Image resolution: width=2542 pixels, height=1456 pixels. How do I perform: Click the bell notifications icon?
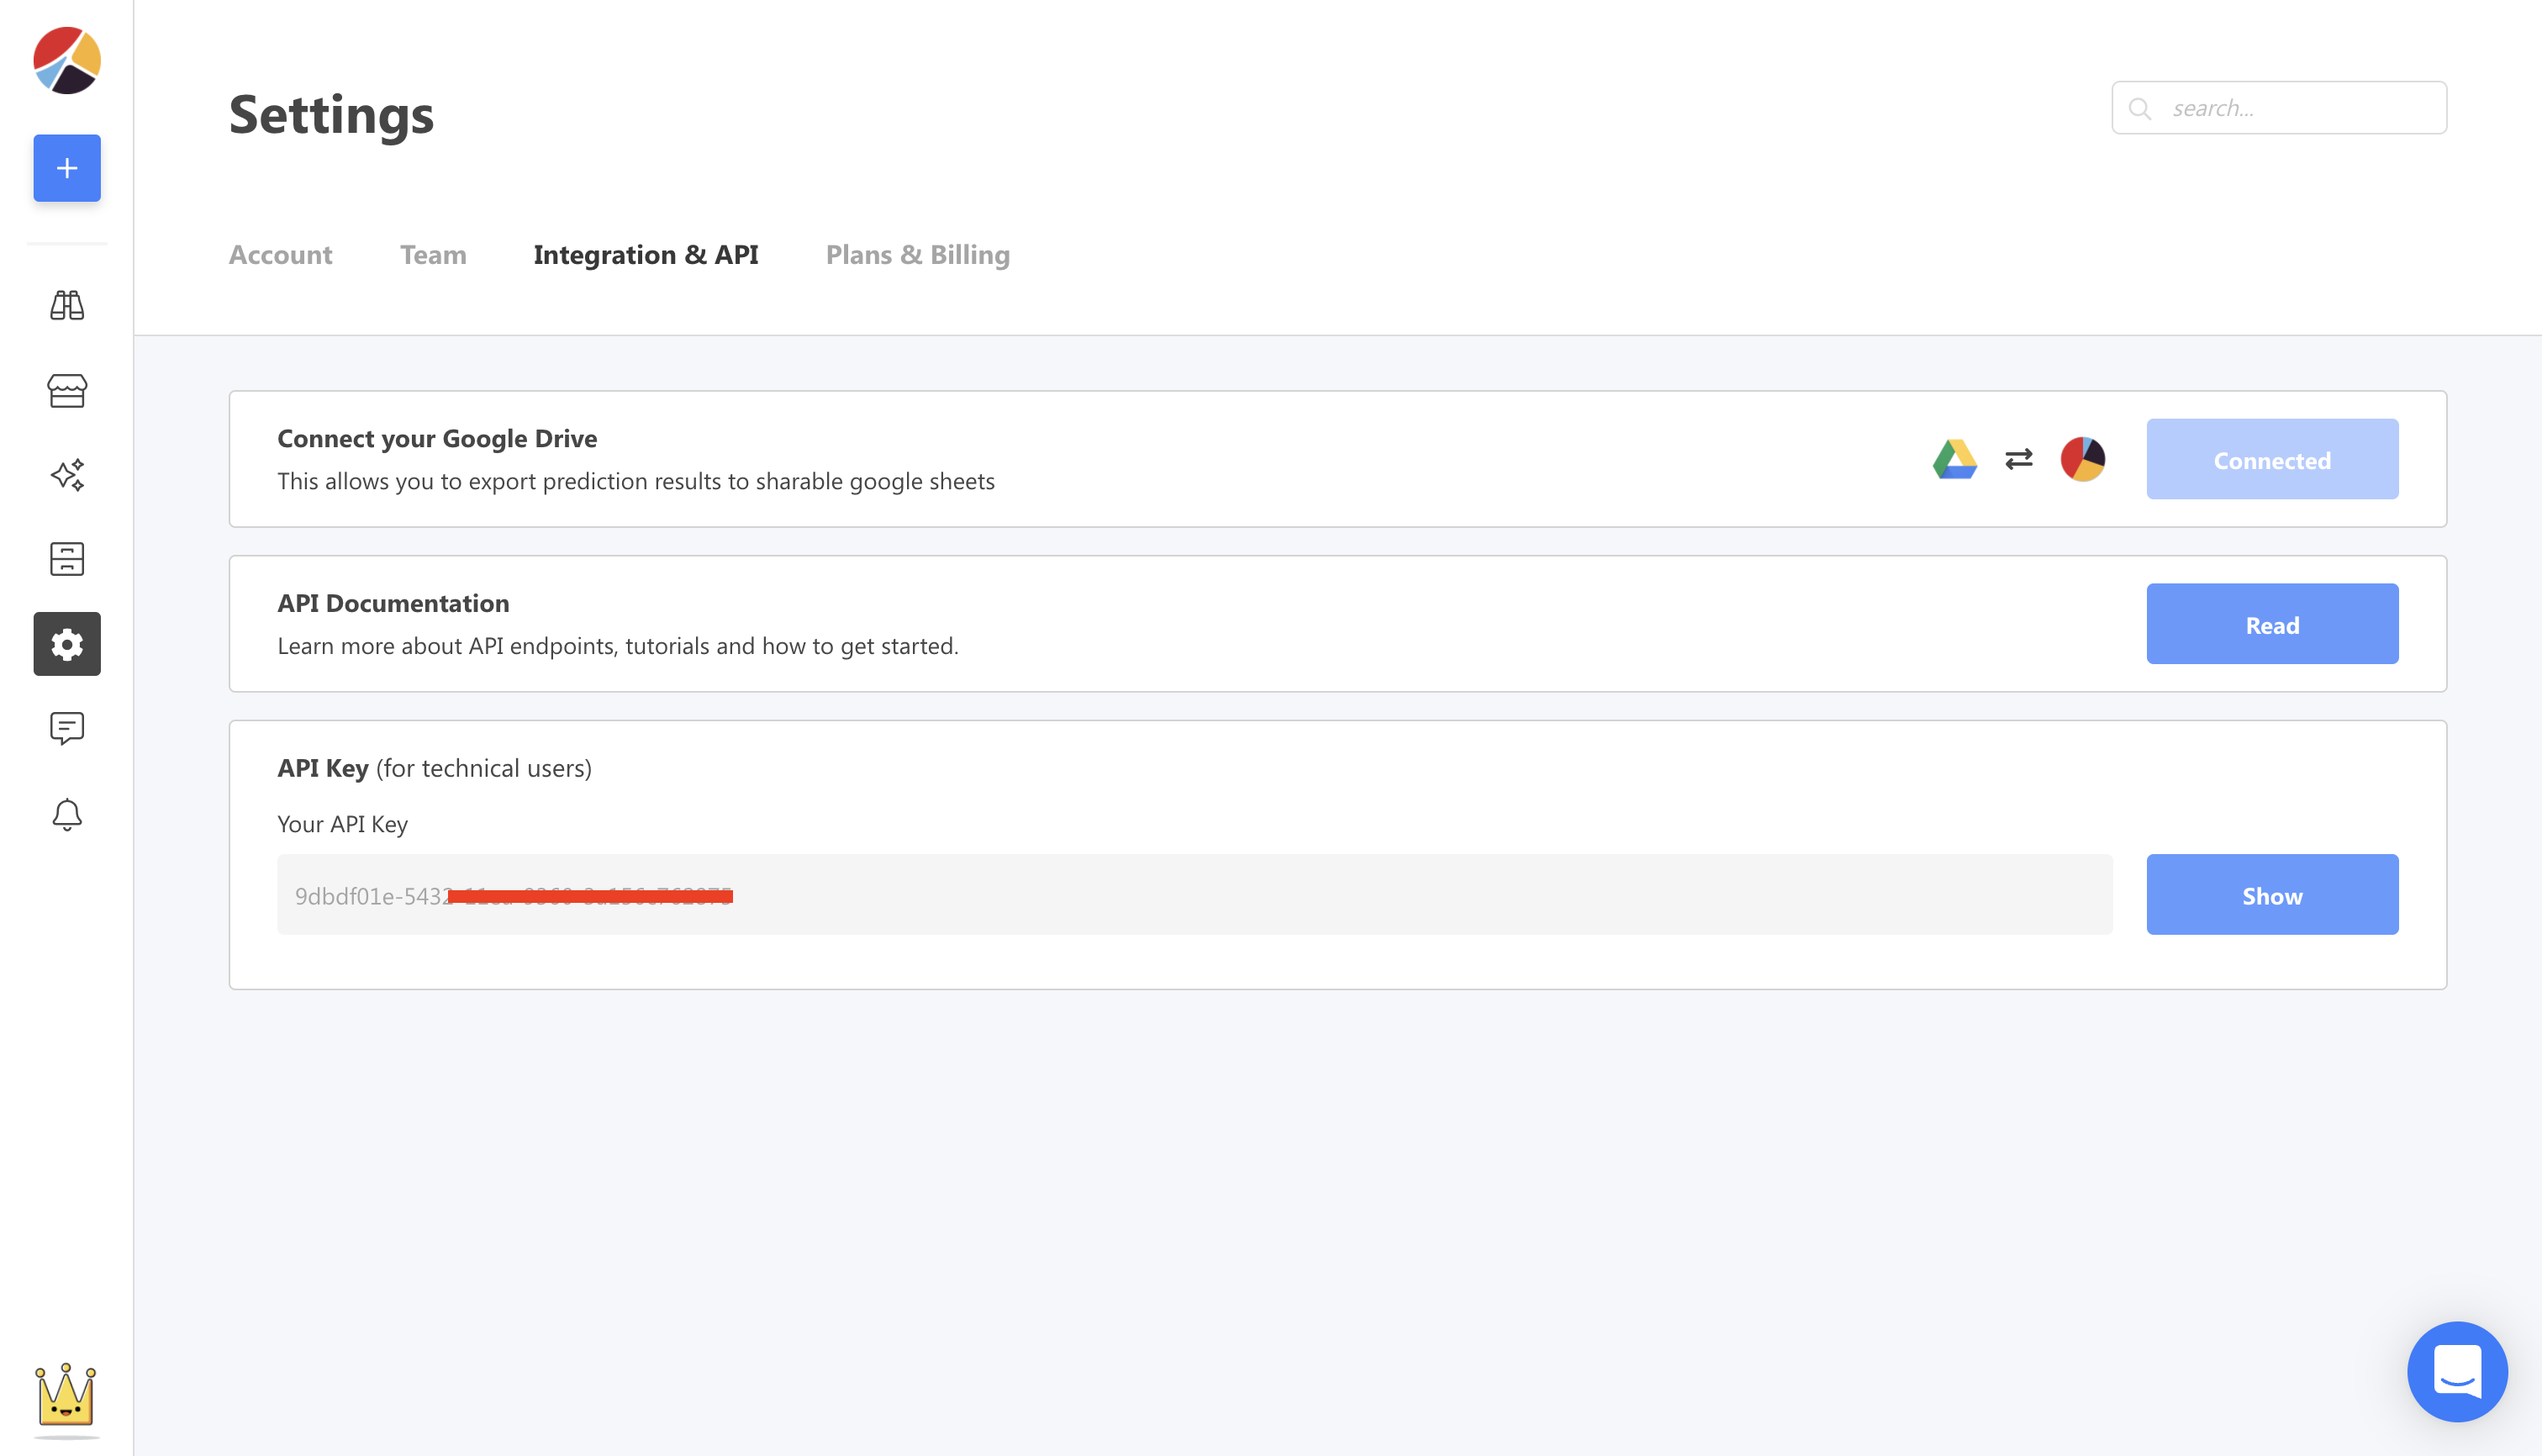coord(67,814)
